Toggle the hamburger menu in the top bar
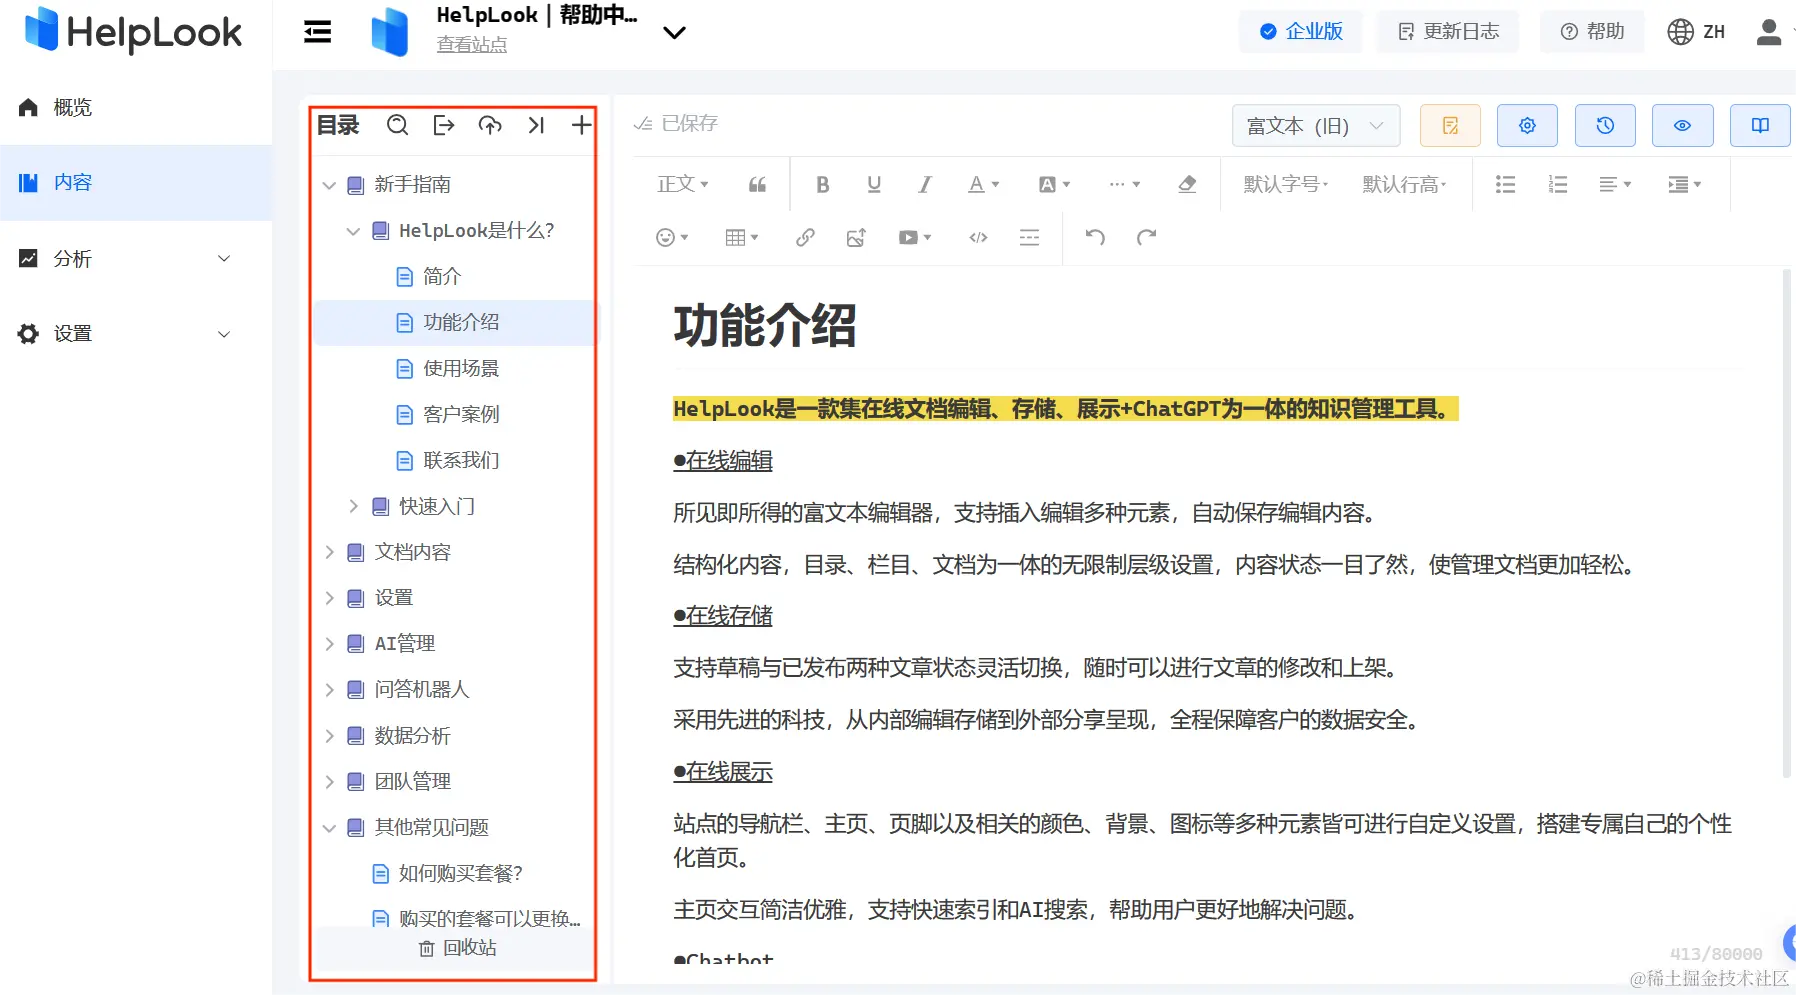1796x995 pixels. coord(318,32)
